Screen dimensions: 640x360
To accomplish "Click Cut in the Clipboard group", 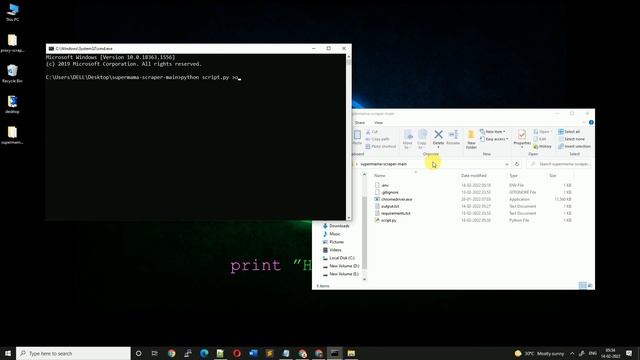I will click(x=372, y=132).
